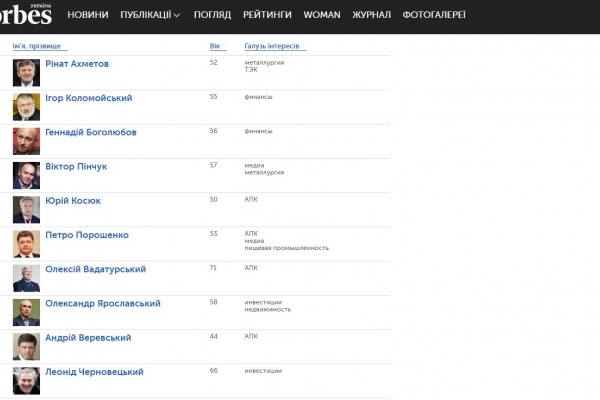Viewport: 600px width, 400px height.
Task: Open the WOMAN section
Action: [321, 16]
